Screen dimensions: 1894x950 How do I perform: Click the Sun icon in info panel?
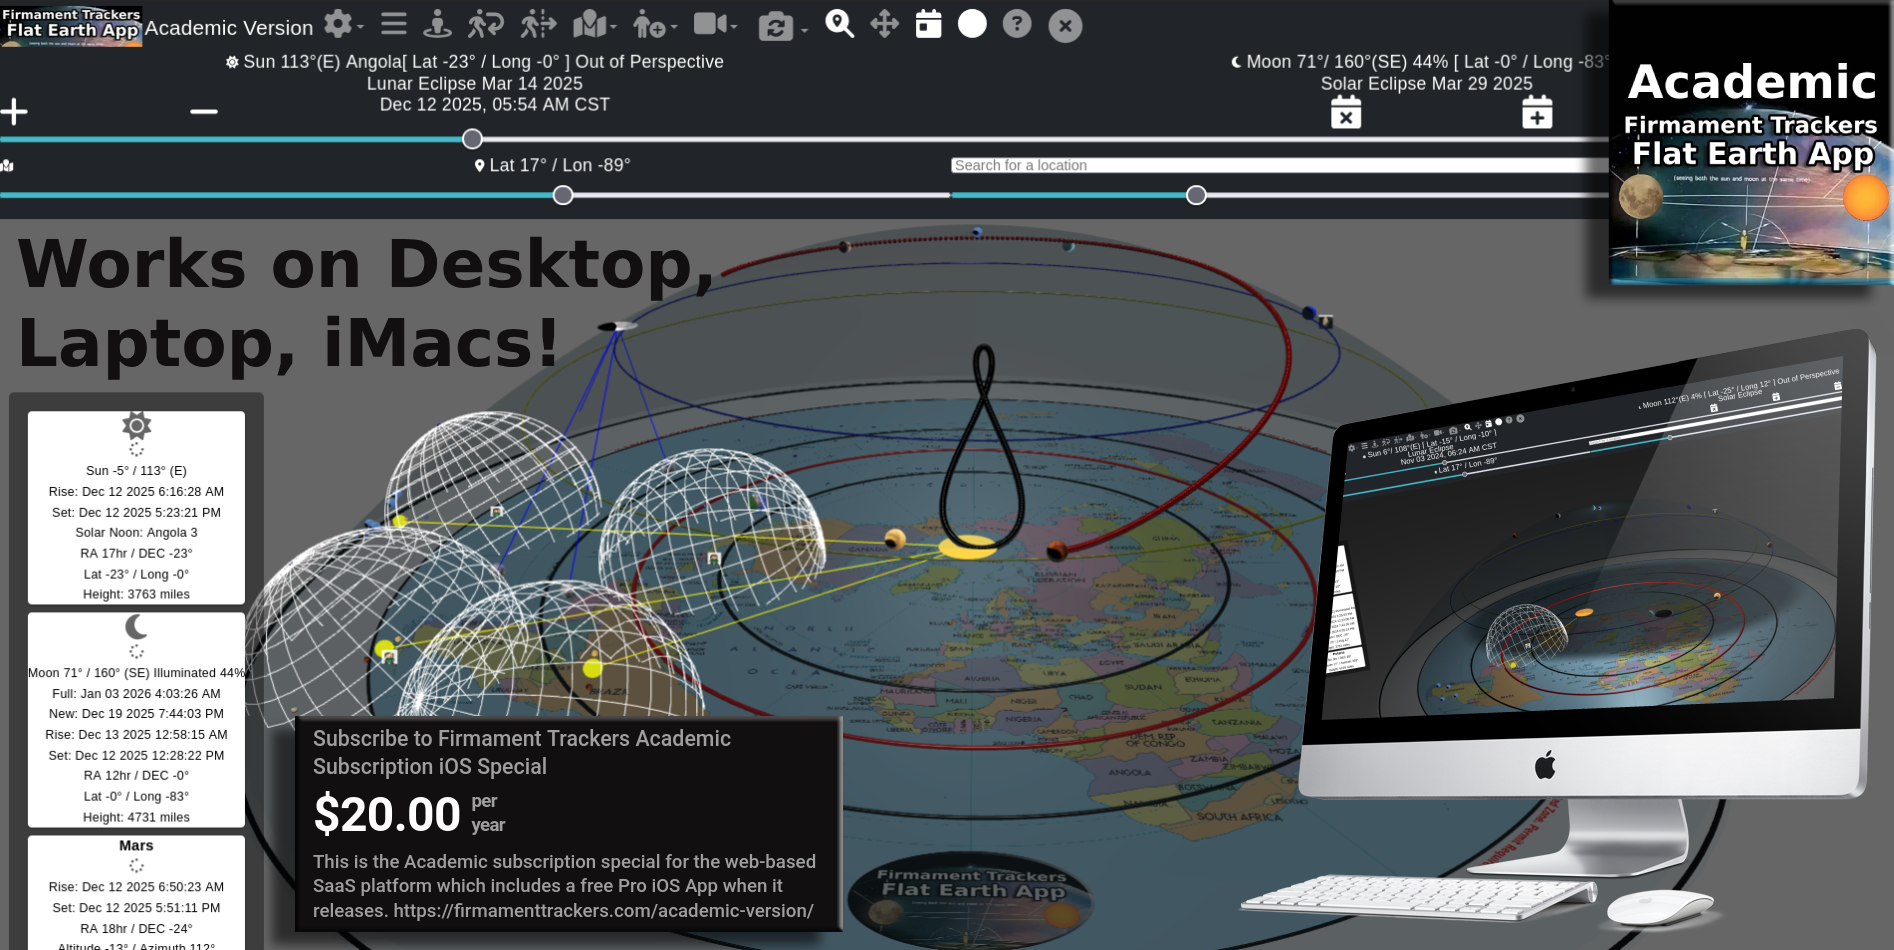(x=136, y=426)
